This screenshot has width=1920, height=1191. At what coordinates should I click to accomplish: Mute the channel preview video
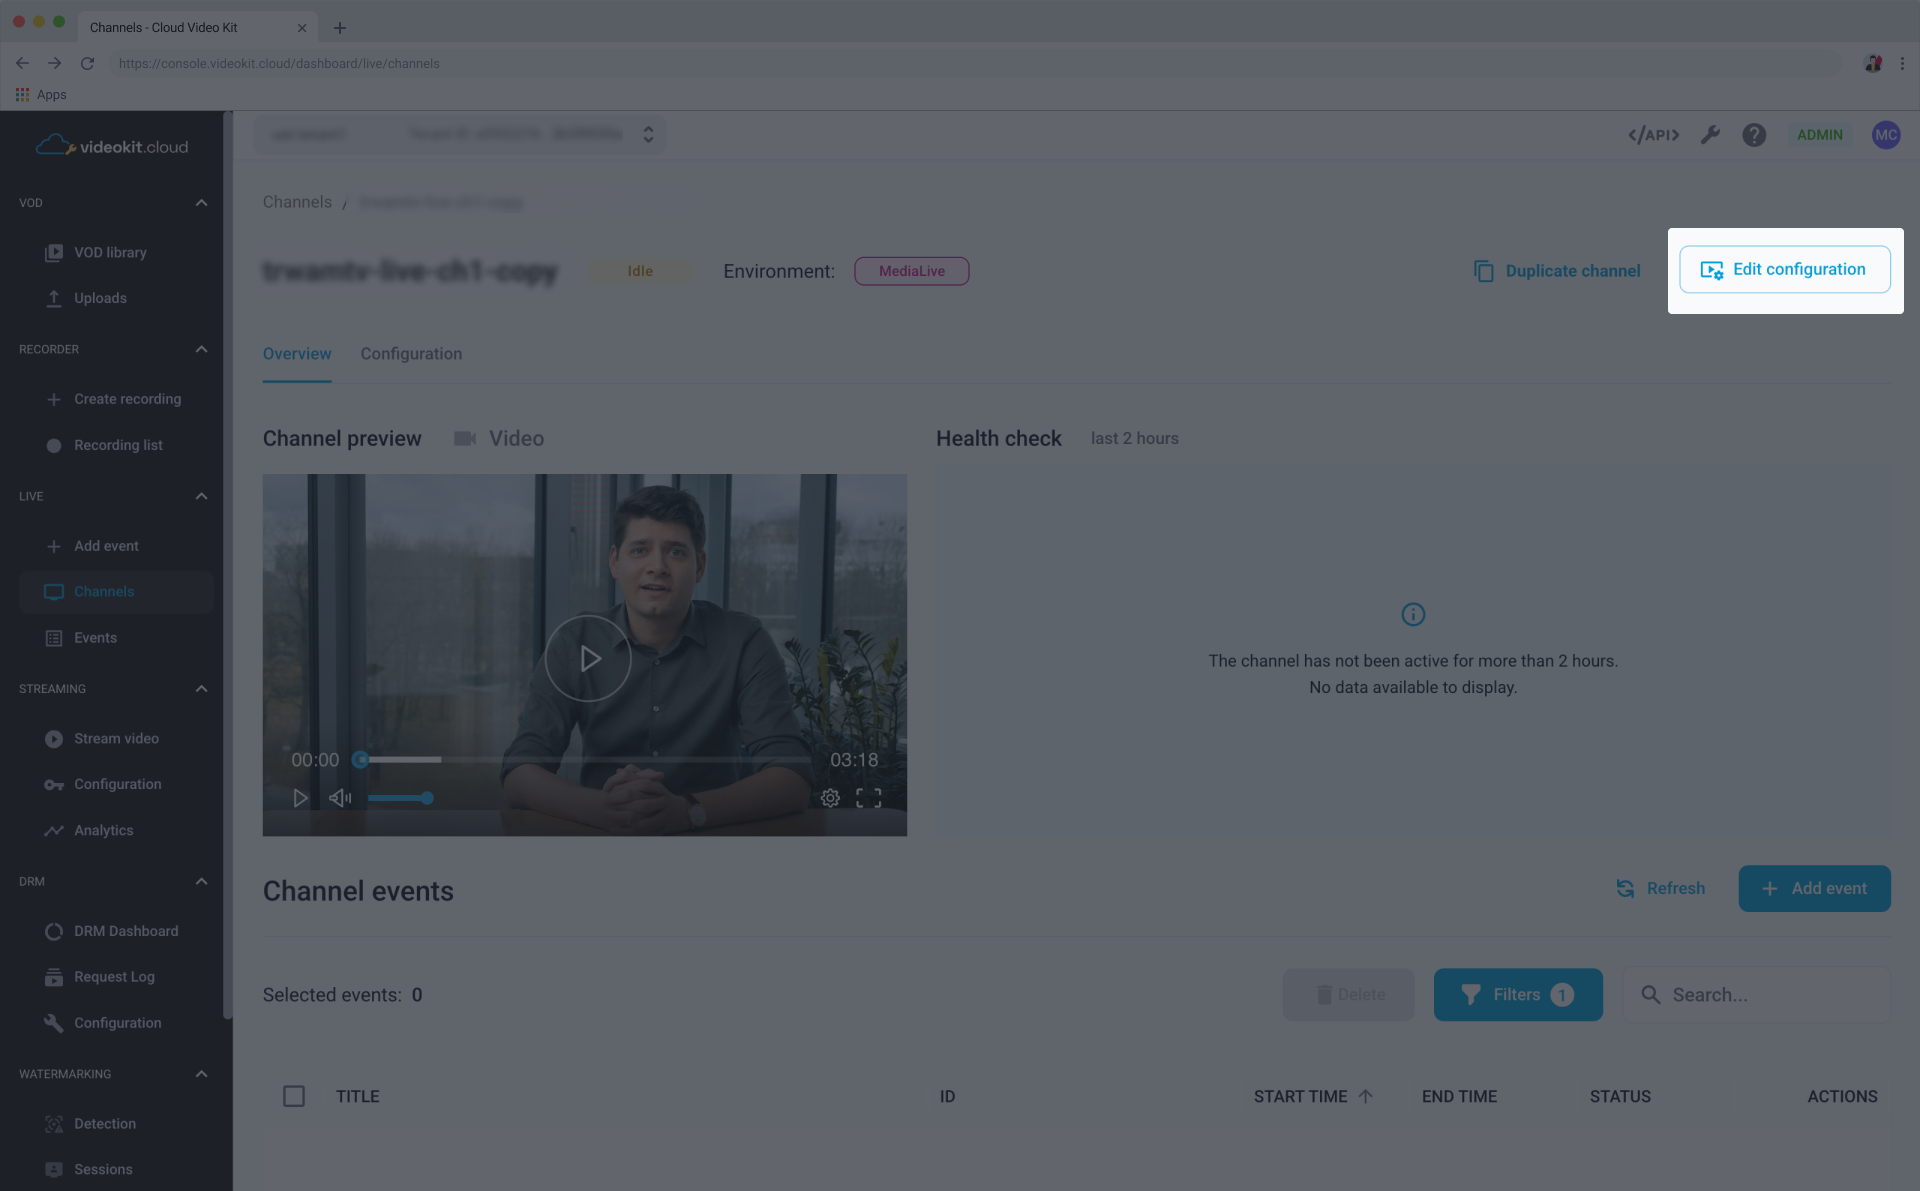(x=340, y=798)
